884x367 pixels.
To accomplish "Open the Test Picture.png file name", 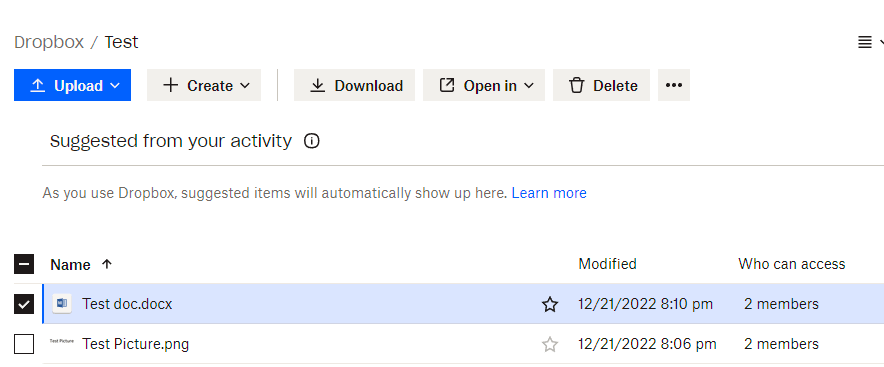I will (135, 344).
